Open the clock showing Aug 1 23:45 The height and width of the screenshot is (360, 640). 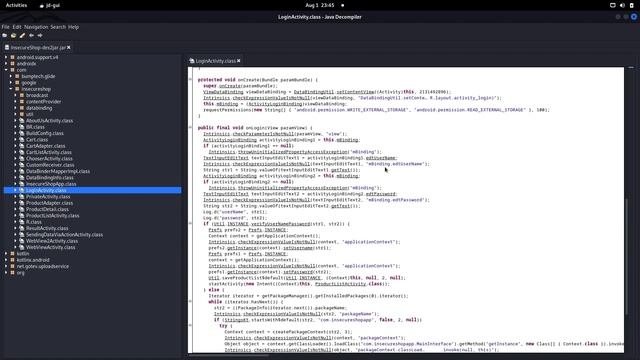320,5
